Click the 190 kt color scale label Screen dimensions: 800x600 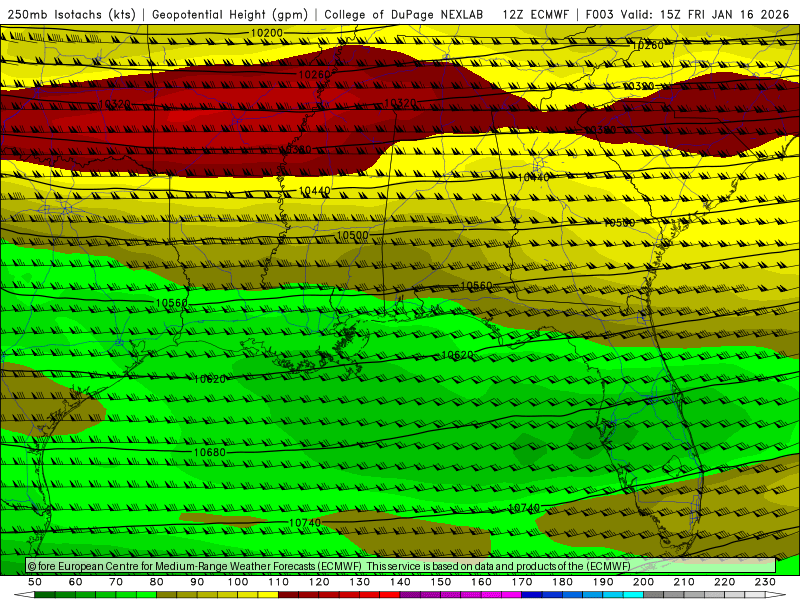pyautogui.click(x=603, y=582)
